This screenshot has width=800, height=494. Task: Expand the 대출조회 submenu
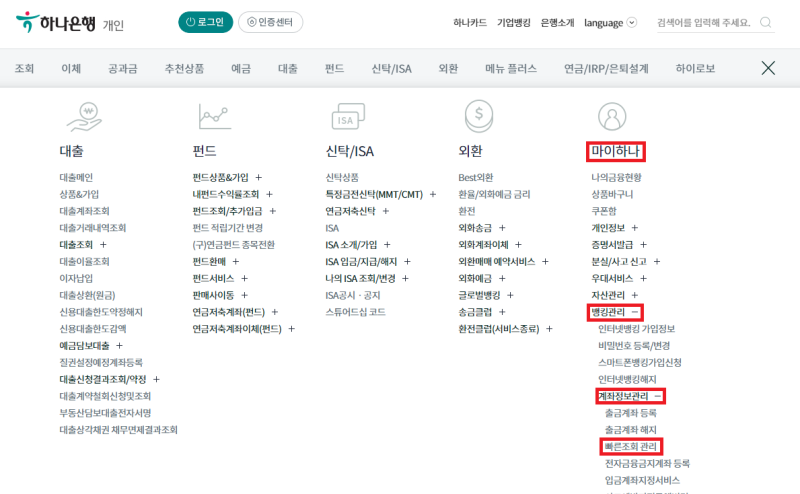tap(103, 244)
